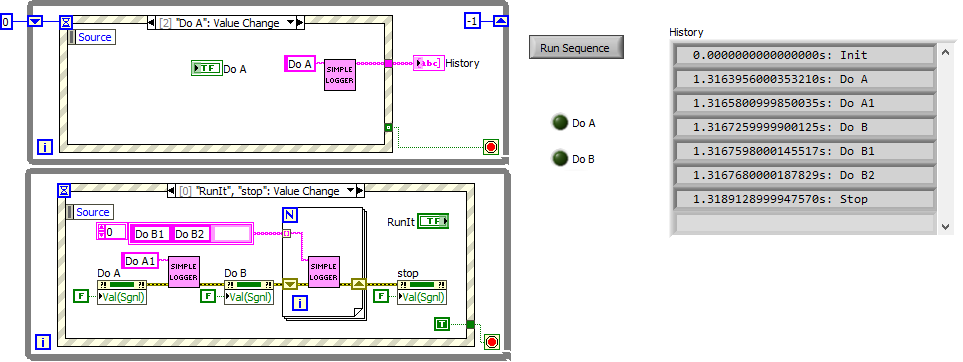Click the Run Sequence button
963x362 pixels.
coord(576,47)
